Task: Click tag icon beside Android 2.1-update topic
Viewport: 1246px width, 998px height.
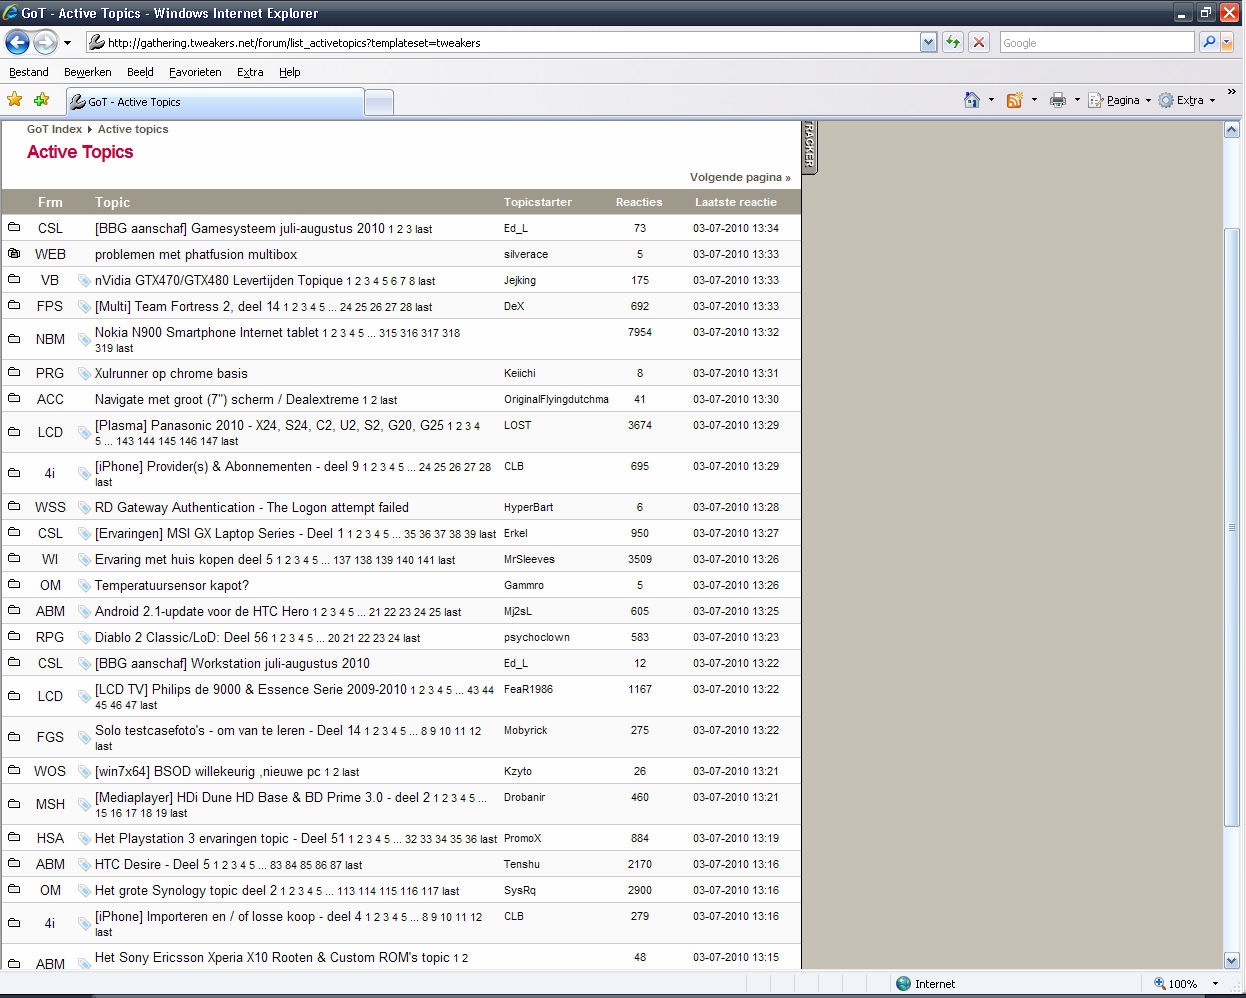Action: click(84, 611)
